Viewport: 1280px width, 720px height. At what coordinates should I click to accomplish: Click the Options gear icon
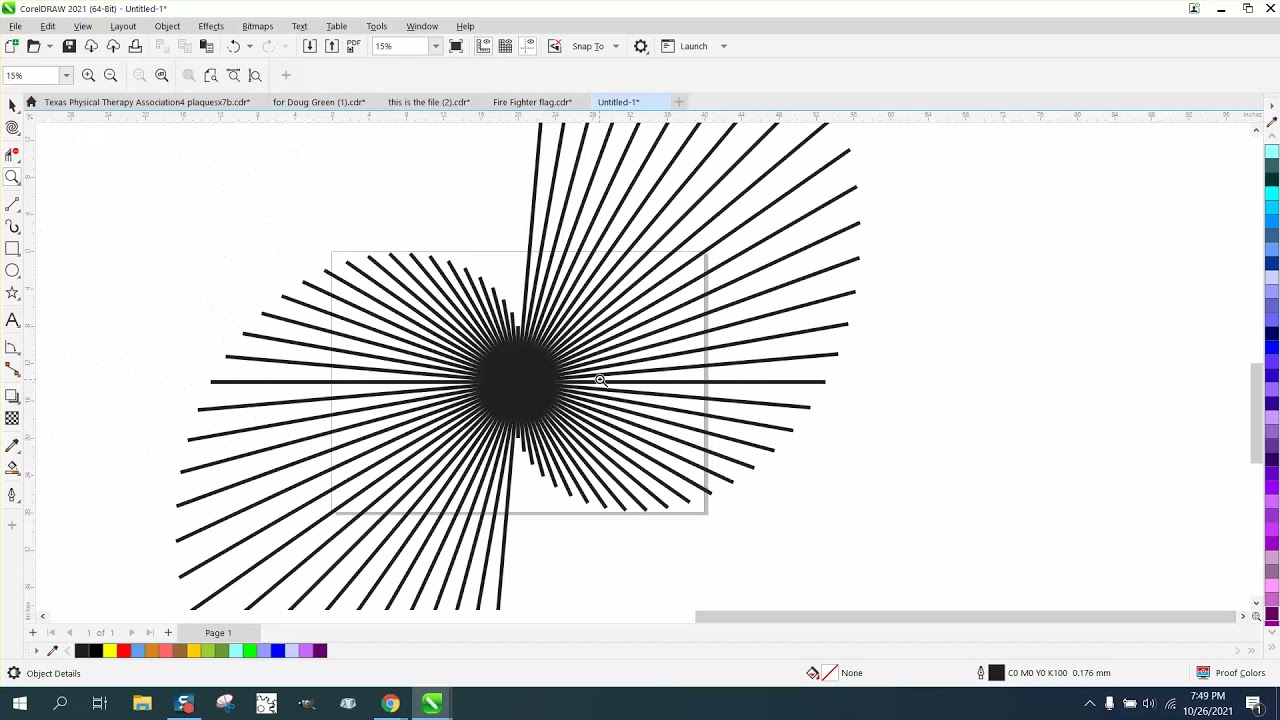(641, 46)
